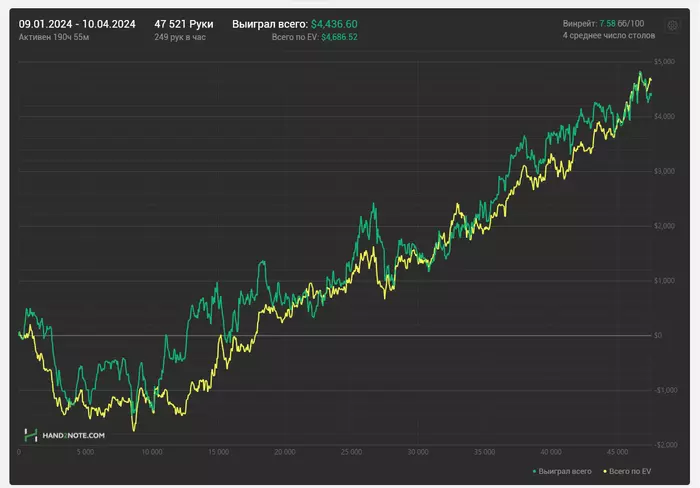Click the 25 000 x-axis label
Screen dimensions: 700x488
point(350,452)
